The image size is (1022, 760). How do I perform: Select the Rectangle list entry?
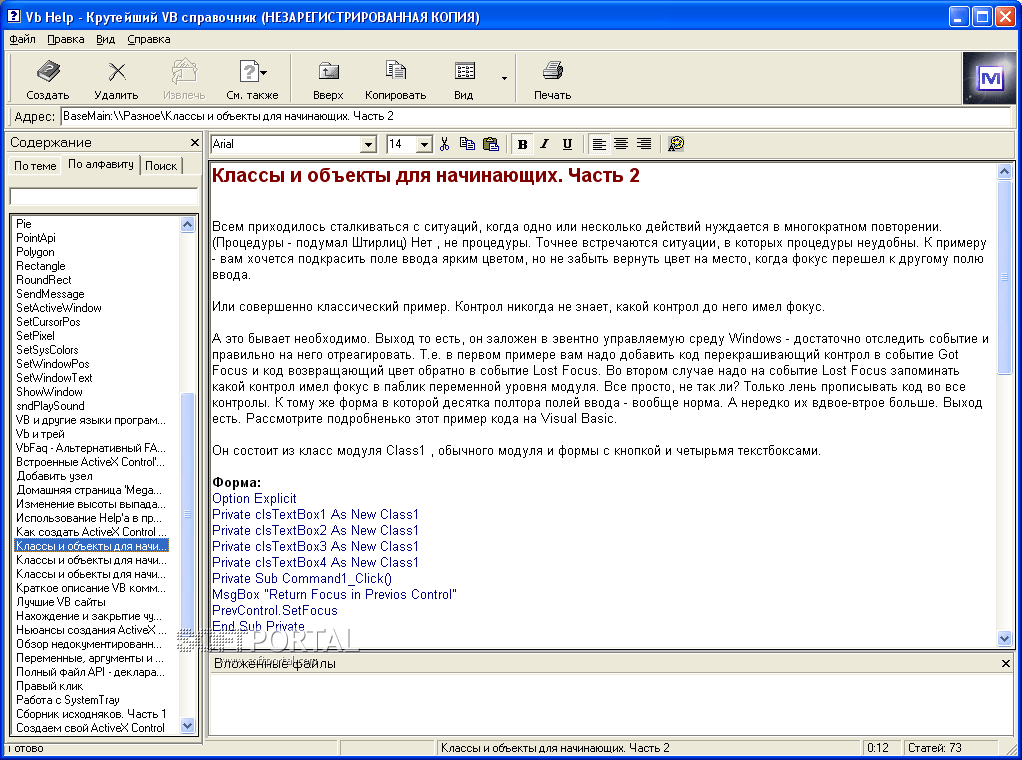pos(40,266)
